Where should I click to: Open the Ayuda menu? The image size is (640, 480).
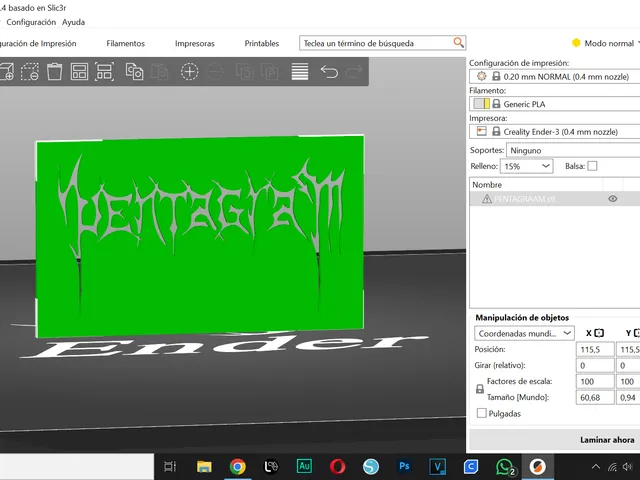[x=73, y=22]
